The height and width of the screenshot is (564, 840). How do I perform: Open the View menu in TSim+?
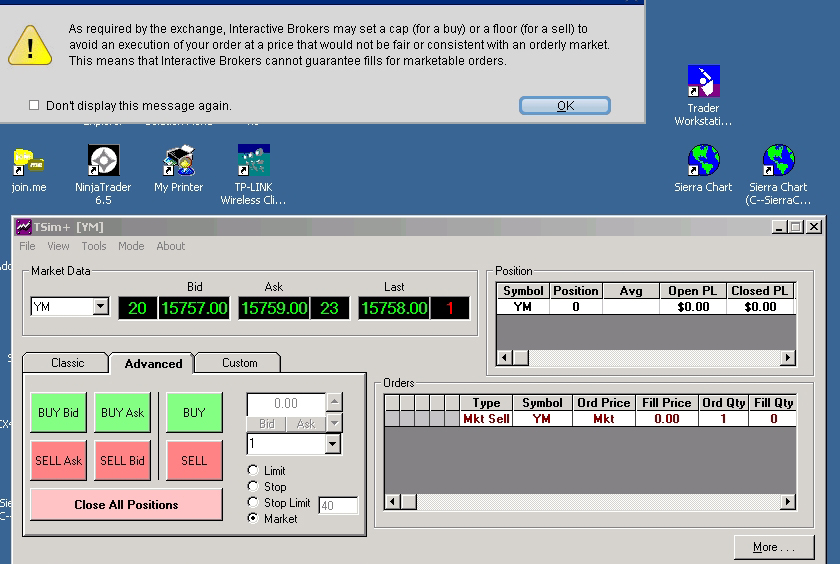coord(58,246)
